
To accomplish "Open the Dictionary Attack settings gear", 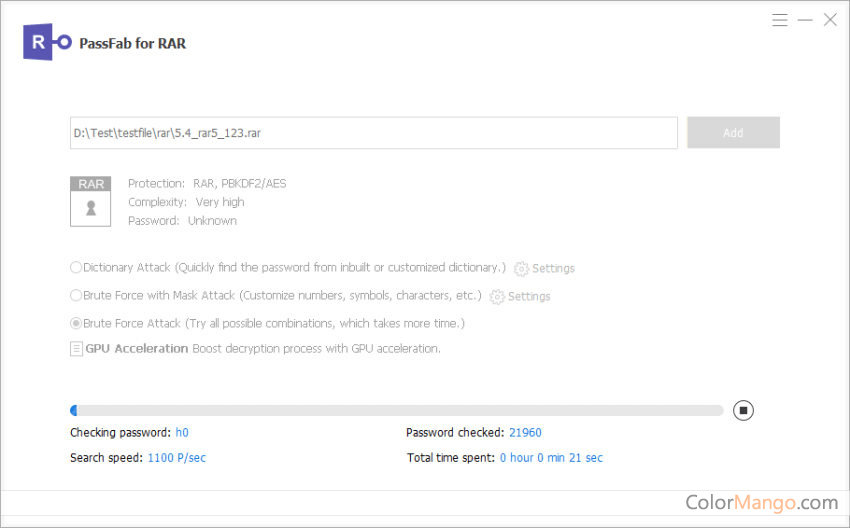I will tap(521, 268).
